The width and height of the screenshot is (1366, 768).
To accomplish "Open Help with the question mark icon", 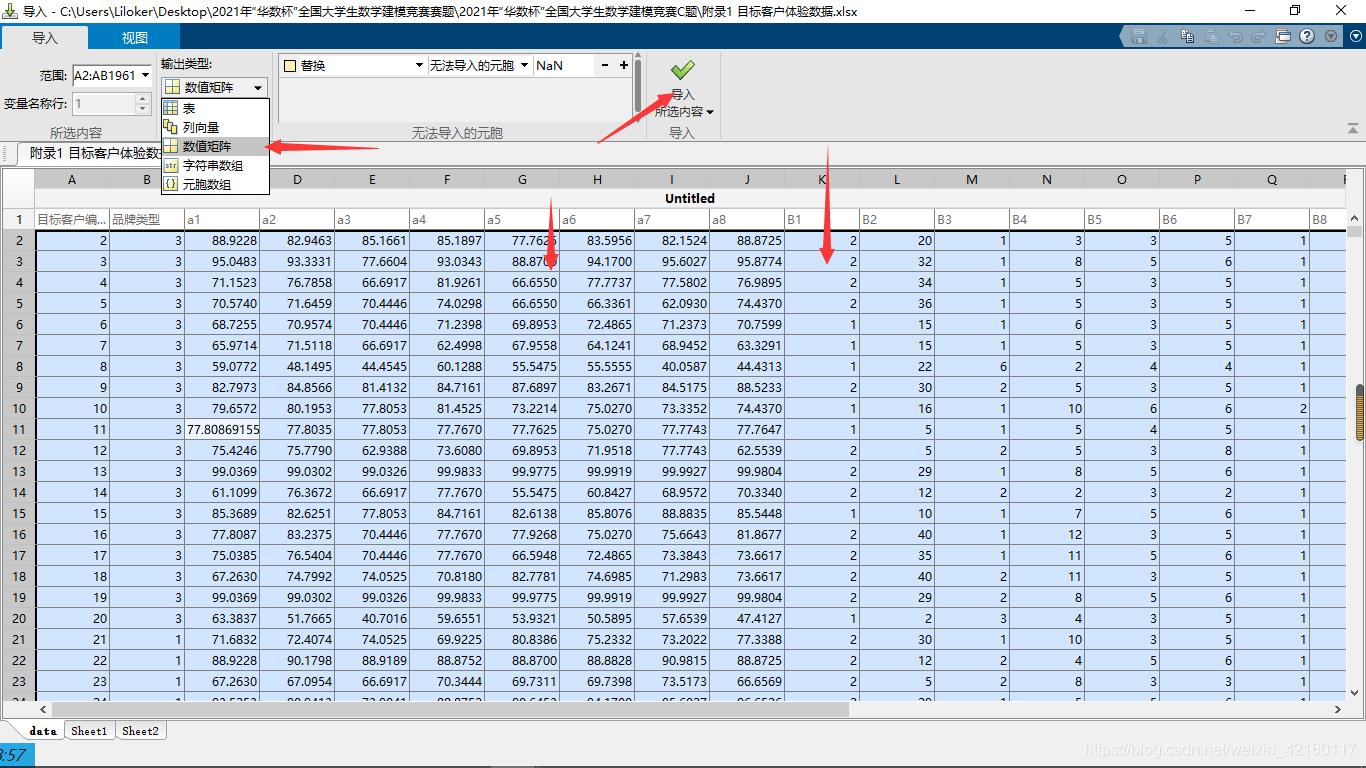I will [1307, 36].
